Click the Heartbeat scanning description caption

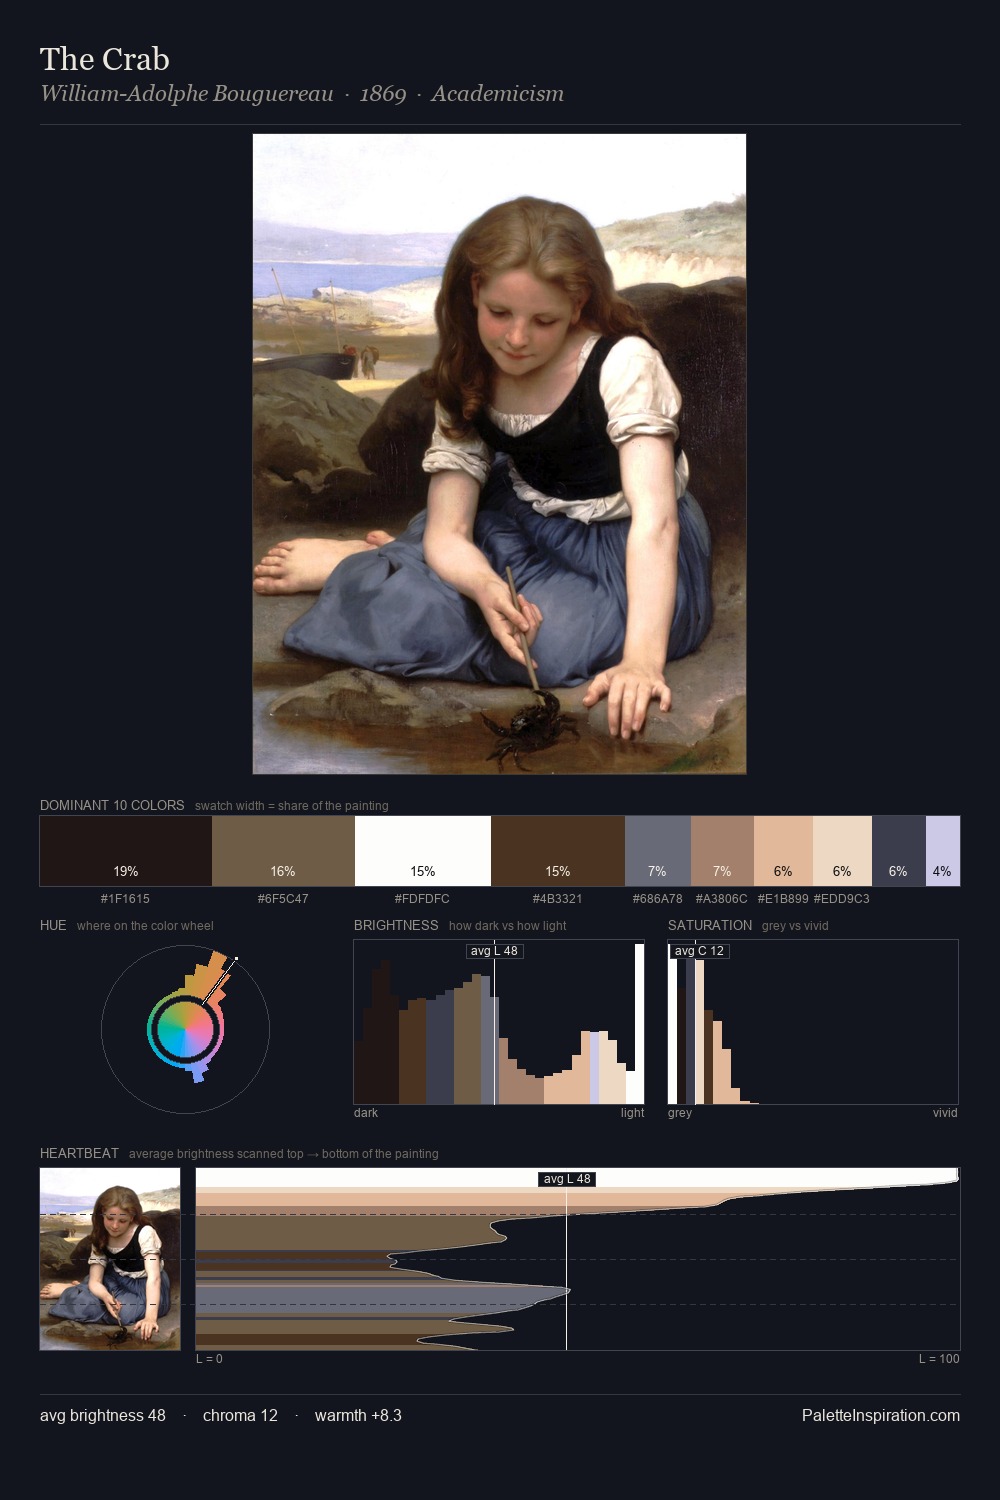coord(283,1154)
